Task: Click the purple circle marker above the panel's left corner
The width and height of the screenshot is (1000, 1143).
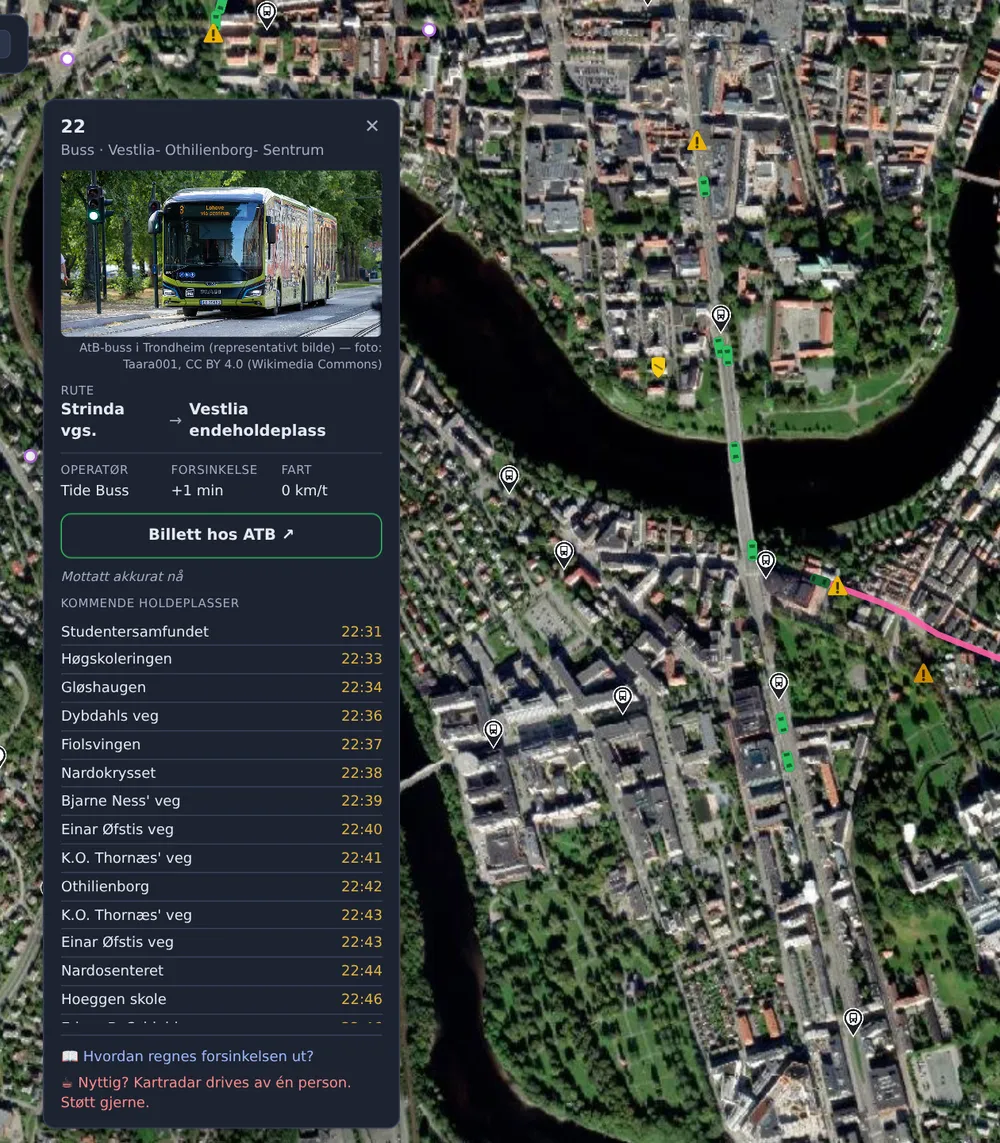Action: click(x=67, y=58)
